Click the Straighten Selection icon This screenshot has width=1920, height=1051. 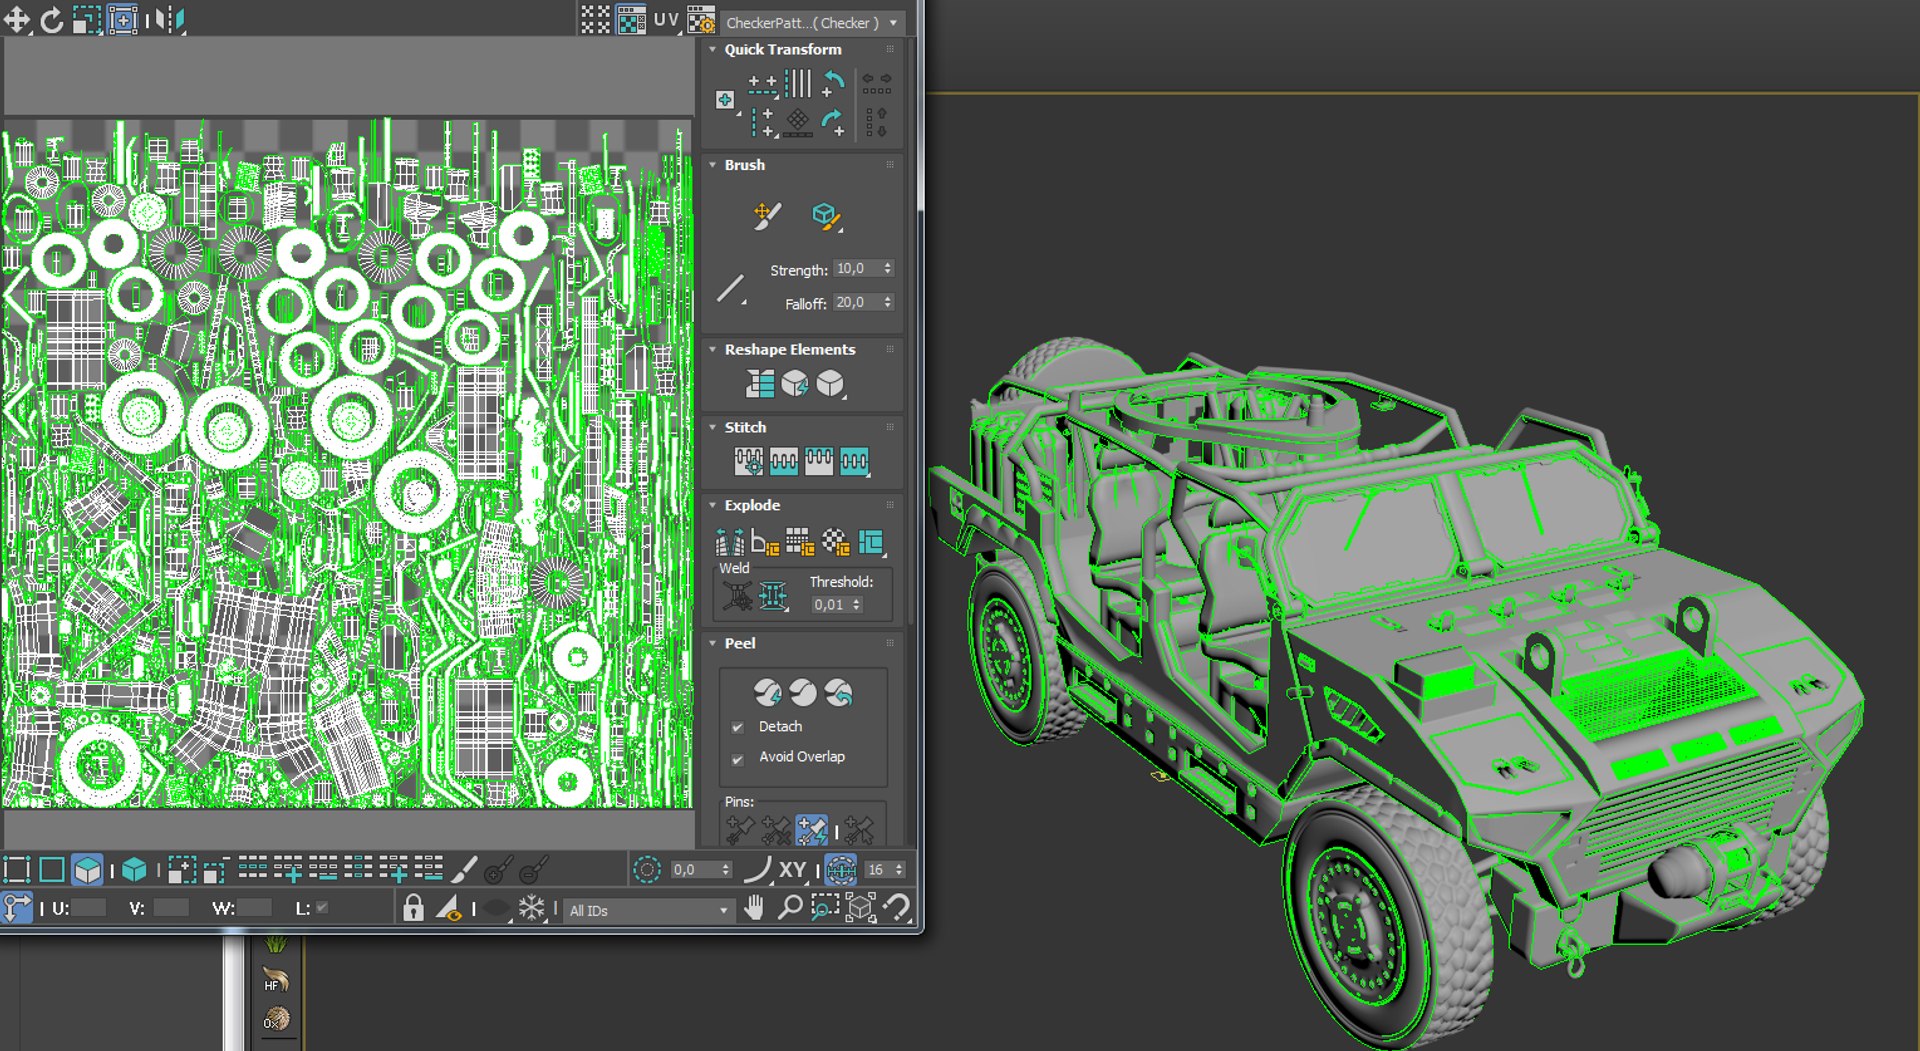pyautogui.click(x=760, y=383)
